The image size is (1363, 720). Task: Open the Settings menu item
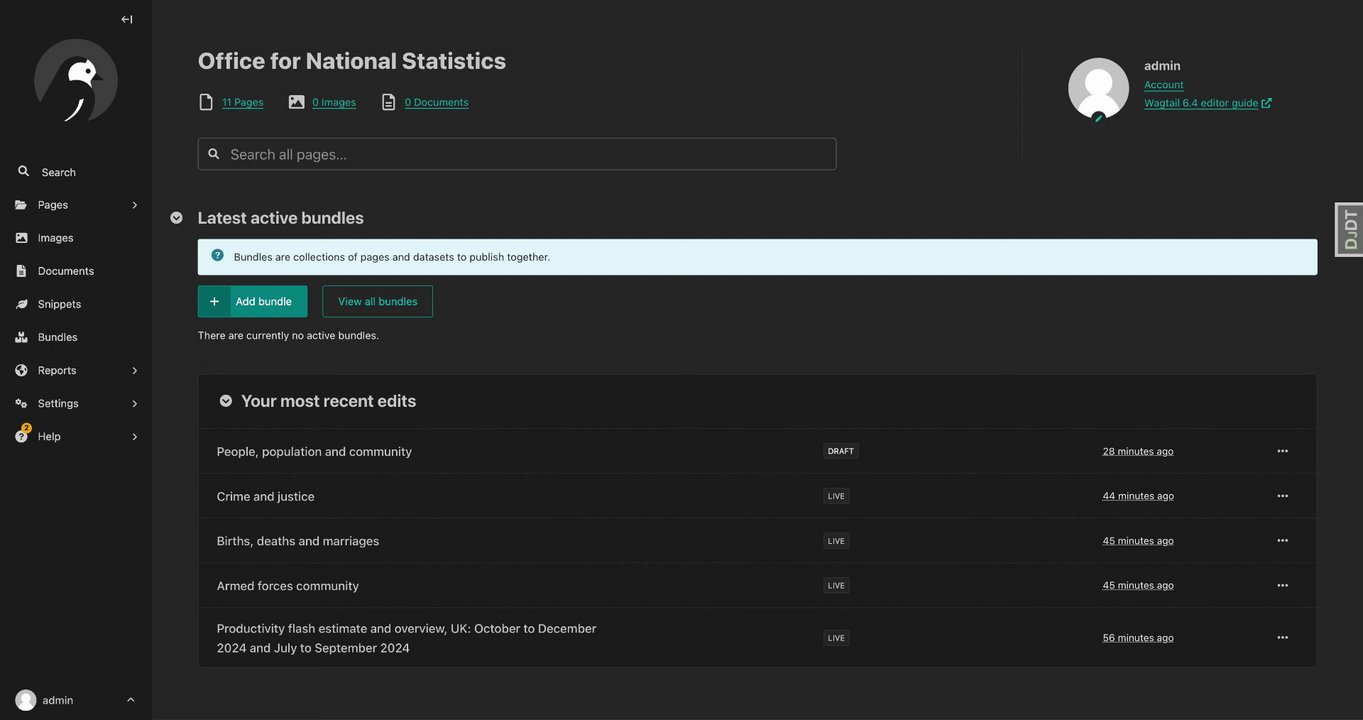(58, 403)
